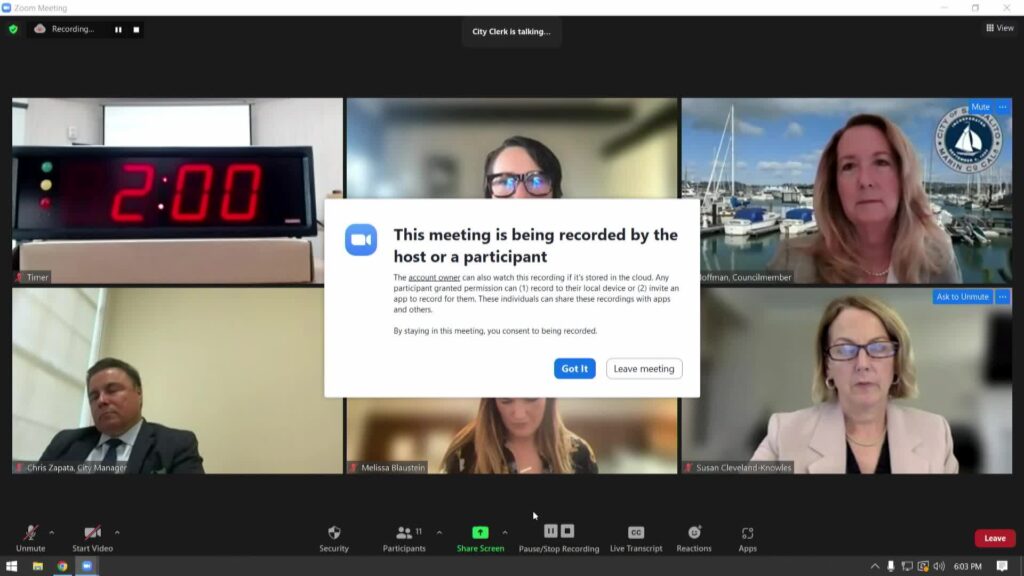
Task: Click the system tray microphone icon
Action: [890, 566]
